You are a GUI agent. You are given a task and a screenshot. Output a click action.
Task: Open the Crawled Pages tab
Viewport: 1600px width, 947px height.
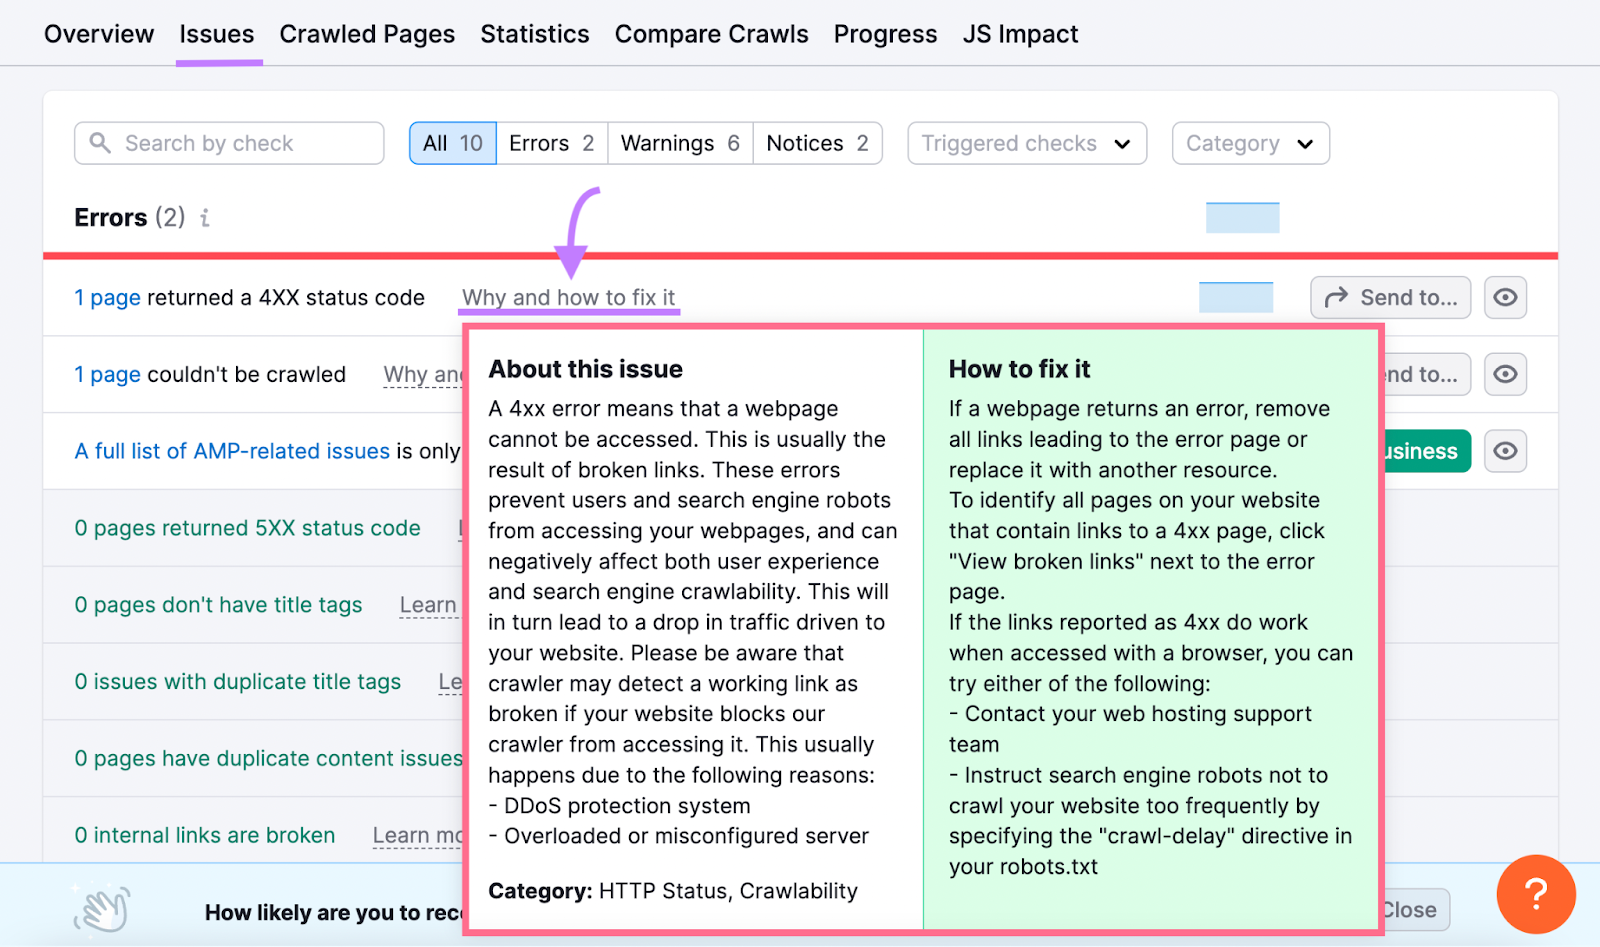[367, 34]
